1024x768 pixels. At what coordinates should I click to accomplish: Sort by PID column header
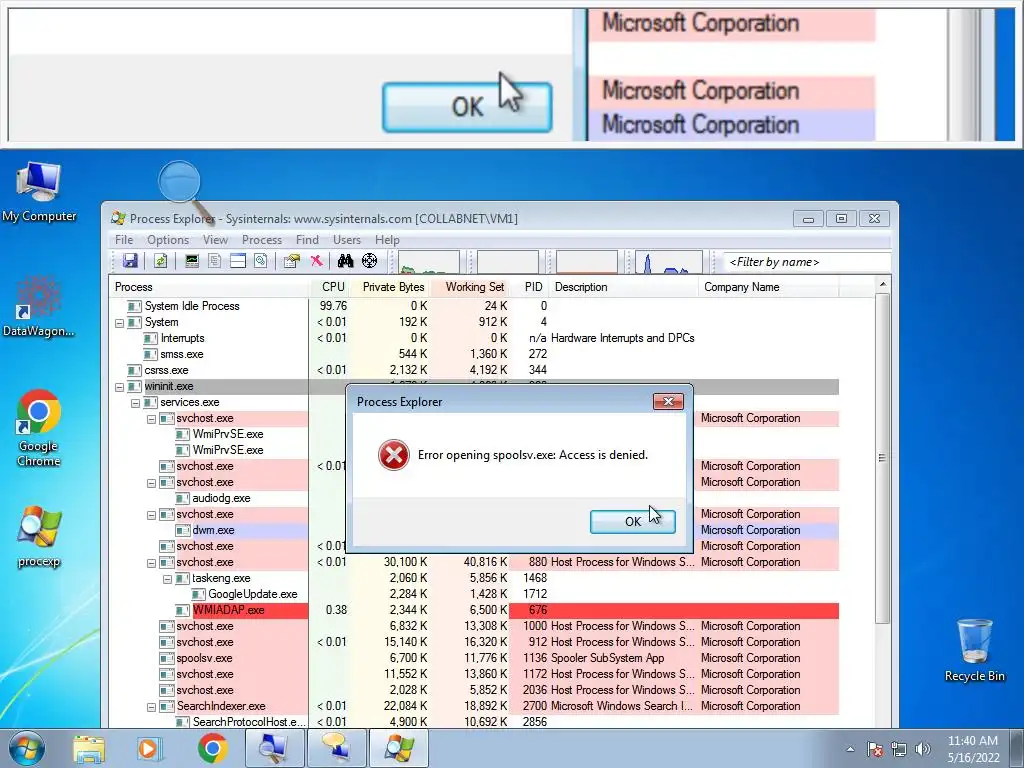click(530, 287)
